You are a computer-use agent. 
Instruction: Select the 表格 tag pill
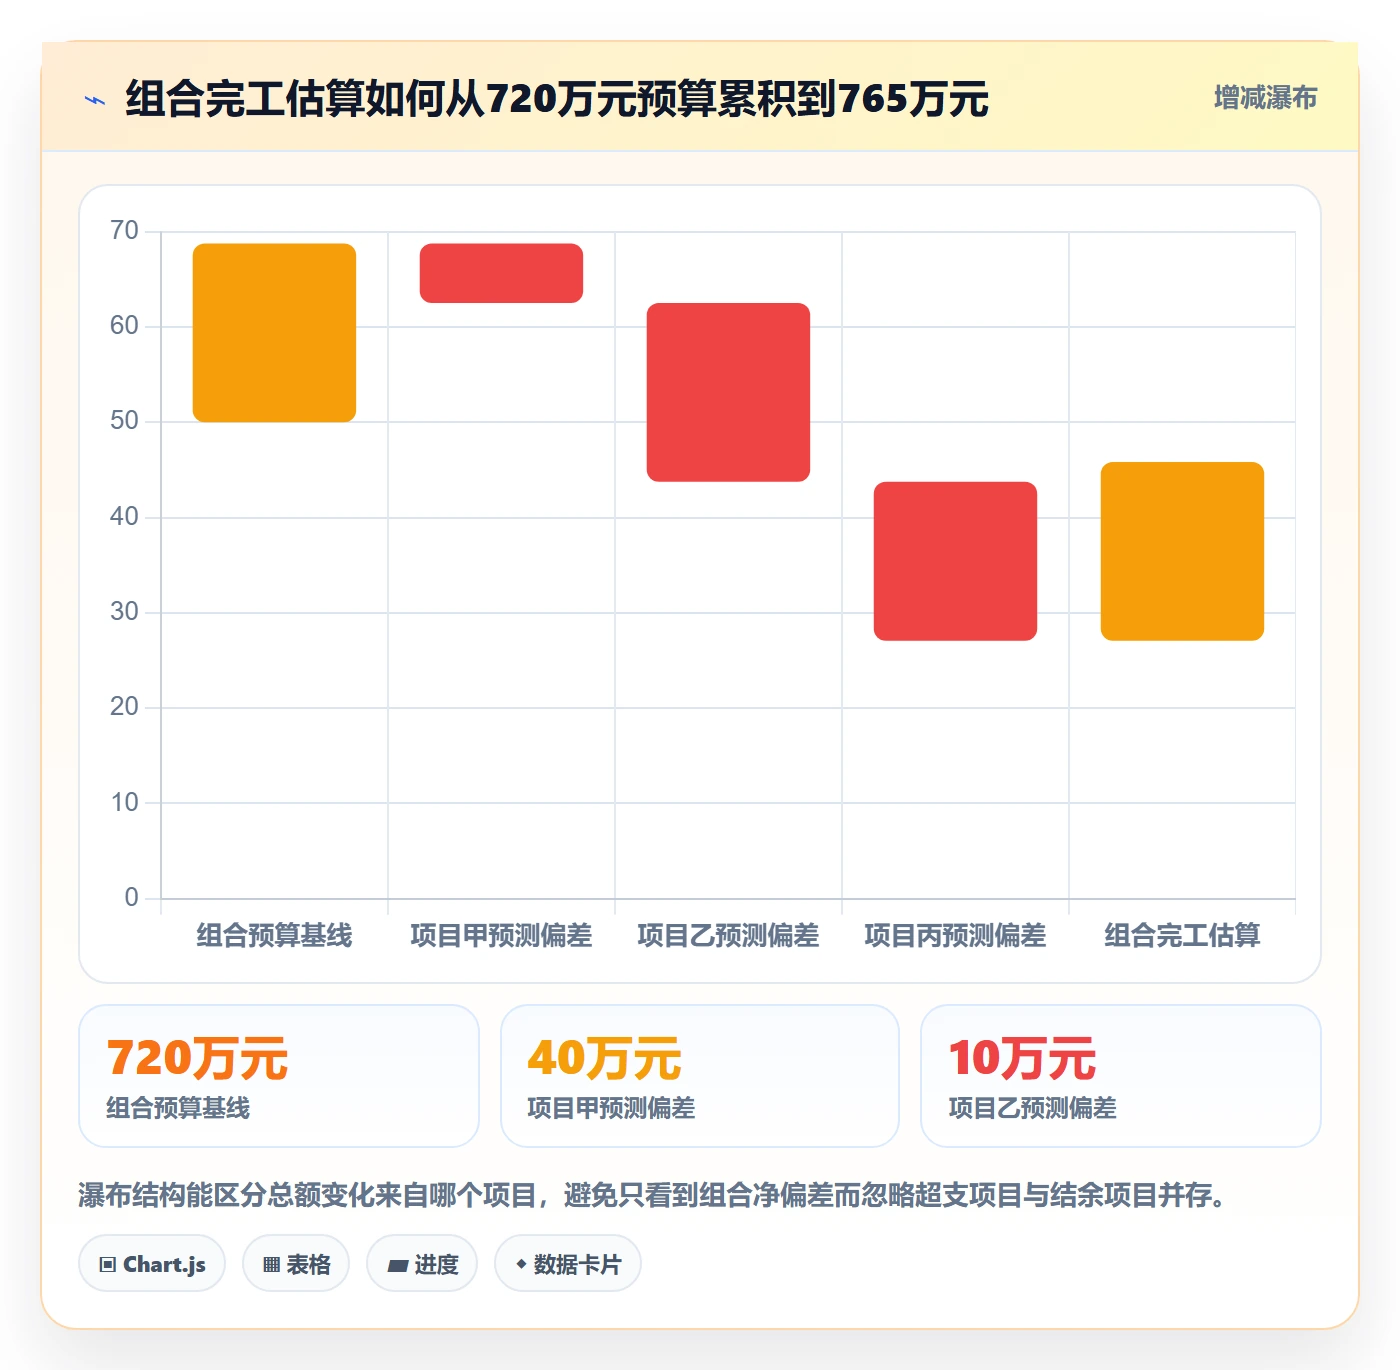(296, 1264)
